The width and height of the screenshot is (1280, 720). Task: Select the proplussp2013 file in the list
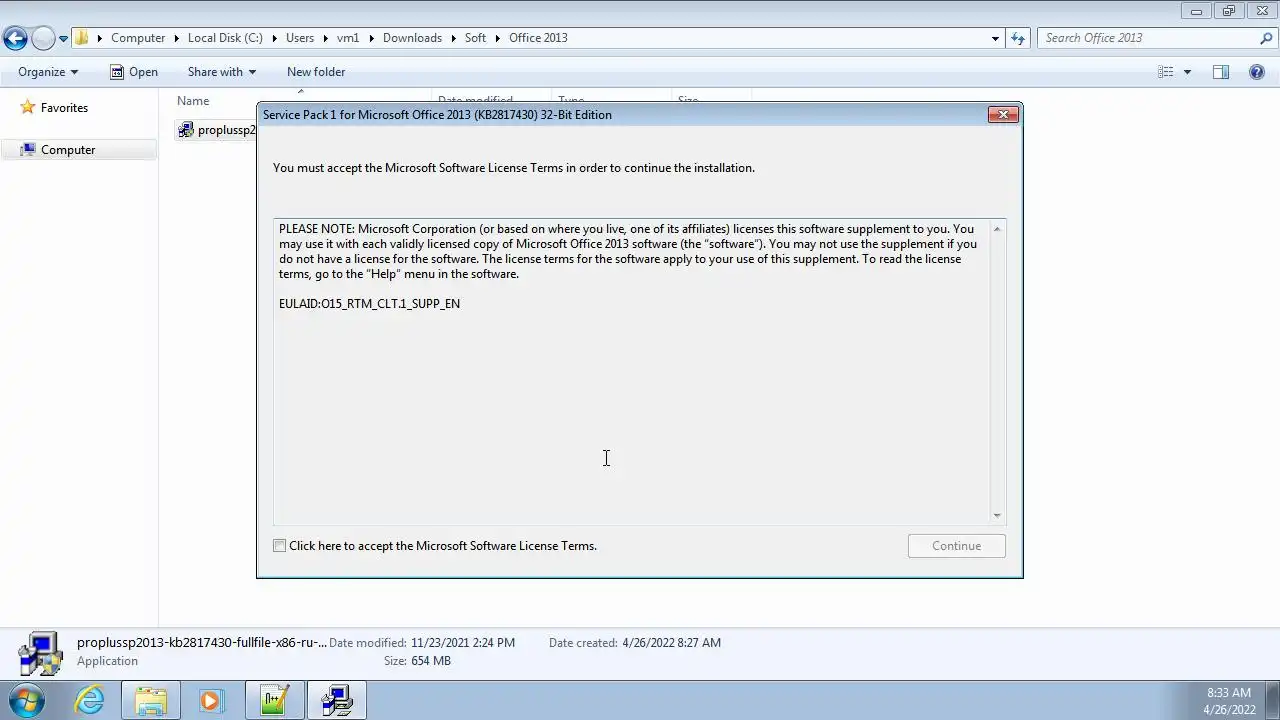pyautogui.click(x=227, y=130)
